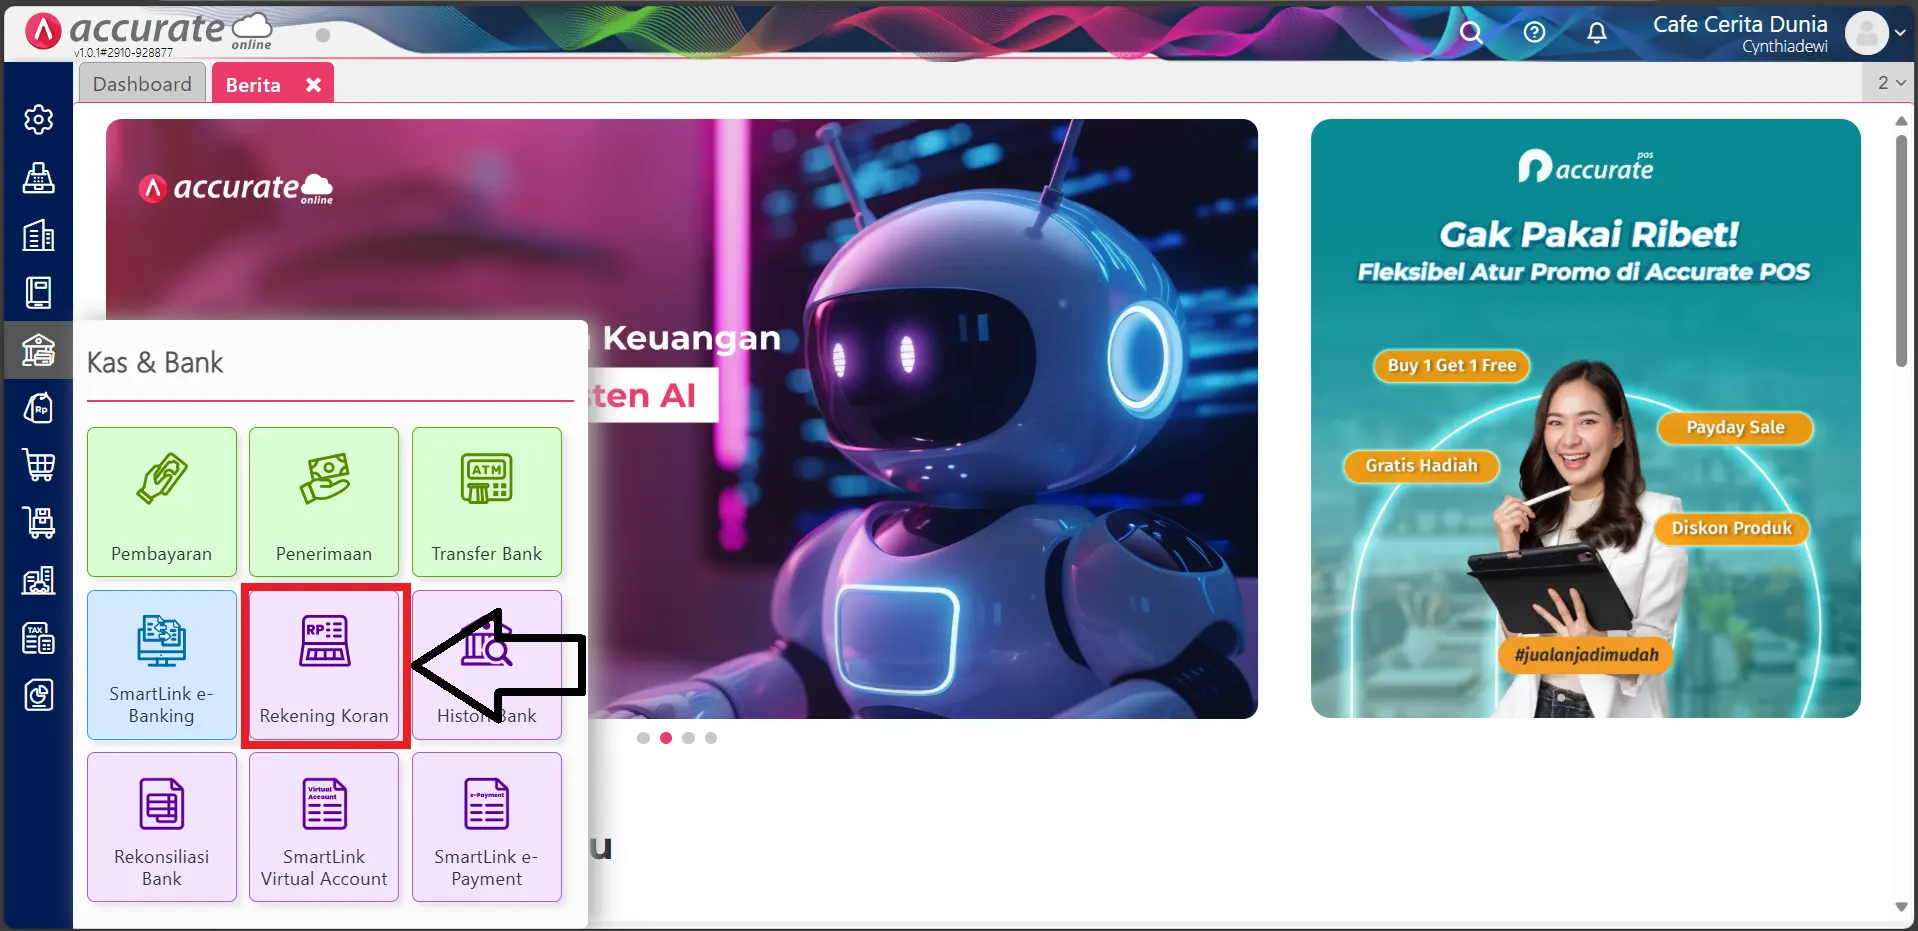1918x931 pixels.
Task: Expand the open tabs count dropdown
Action: click(x=1890, y=83)
